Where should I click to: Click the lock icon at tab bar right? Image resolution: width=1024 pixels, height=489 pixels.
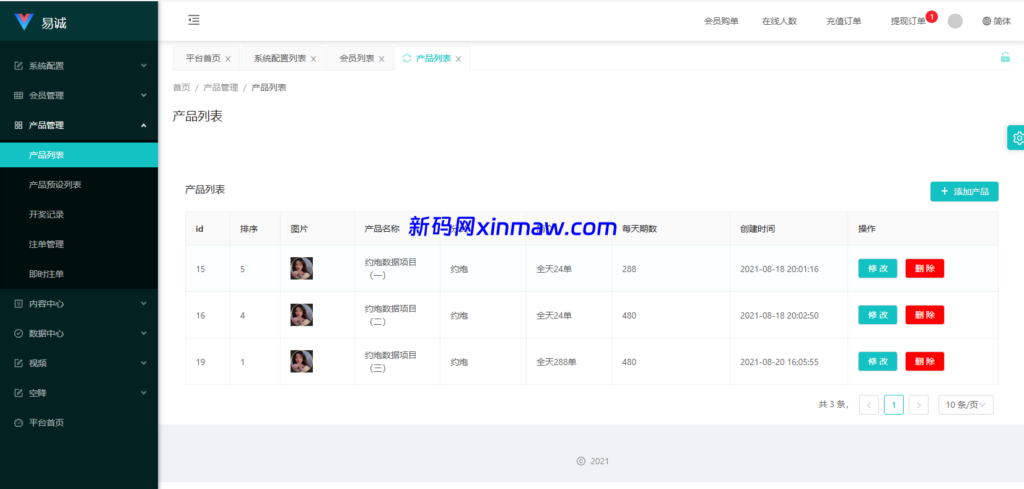(x=1005, y=57)
